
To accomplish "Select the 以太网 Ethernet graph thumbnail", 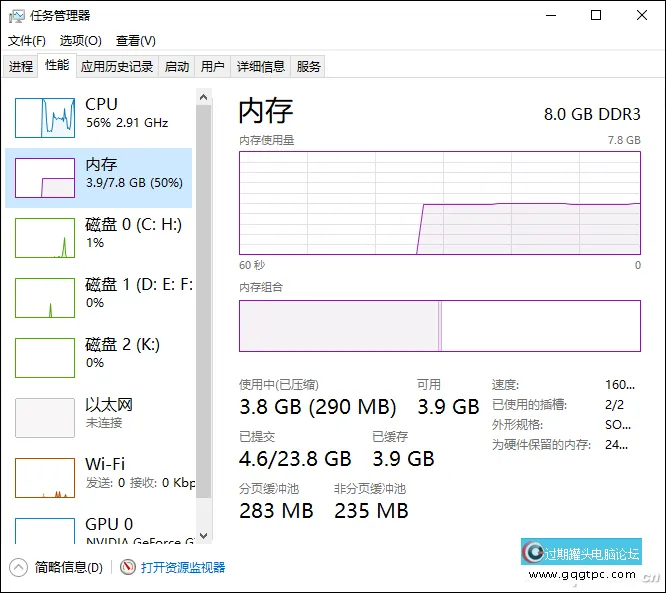I will click(45, 418).
